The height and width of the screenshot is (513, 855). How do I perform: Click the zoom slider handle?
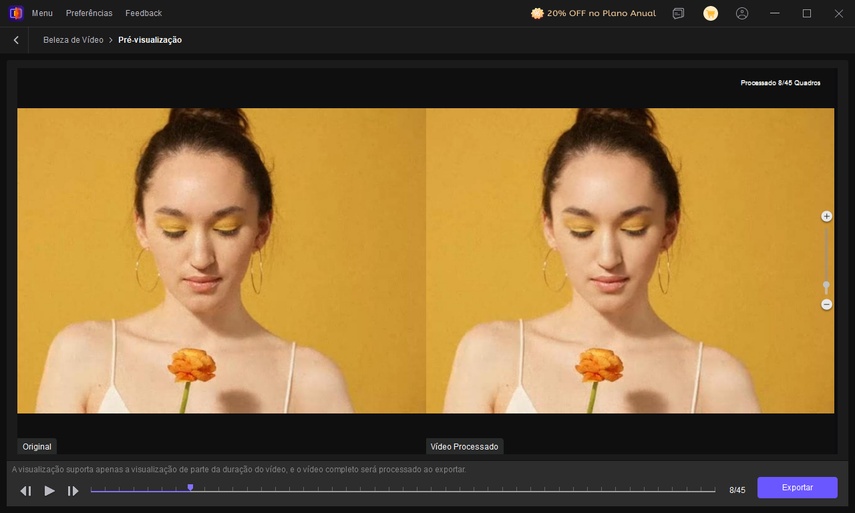pos(826,286)
